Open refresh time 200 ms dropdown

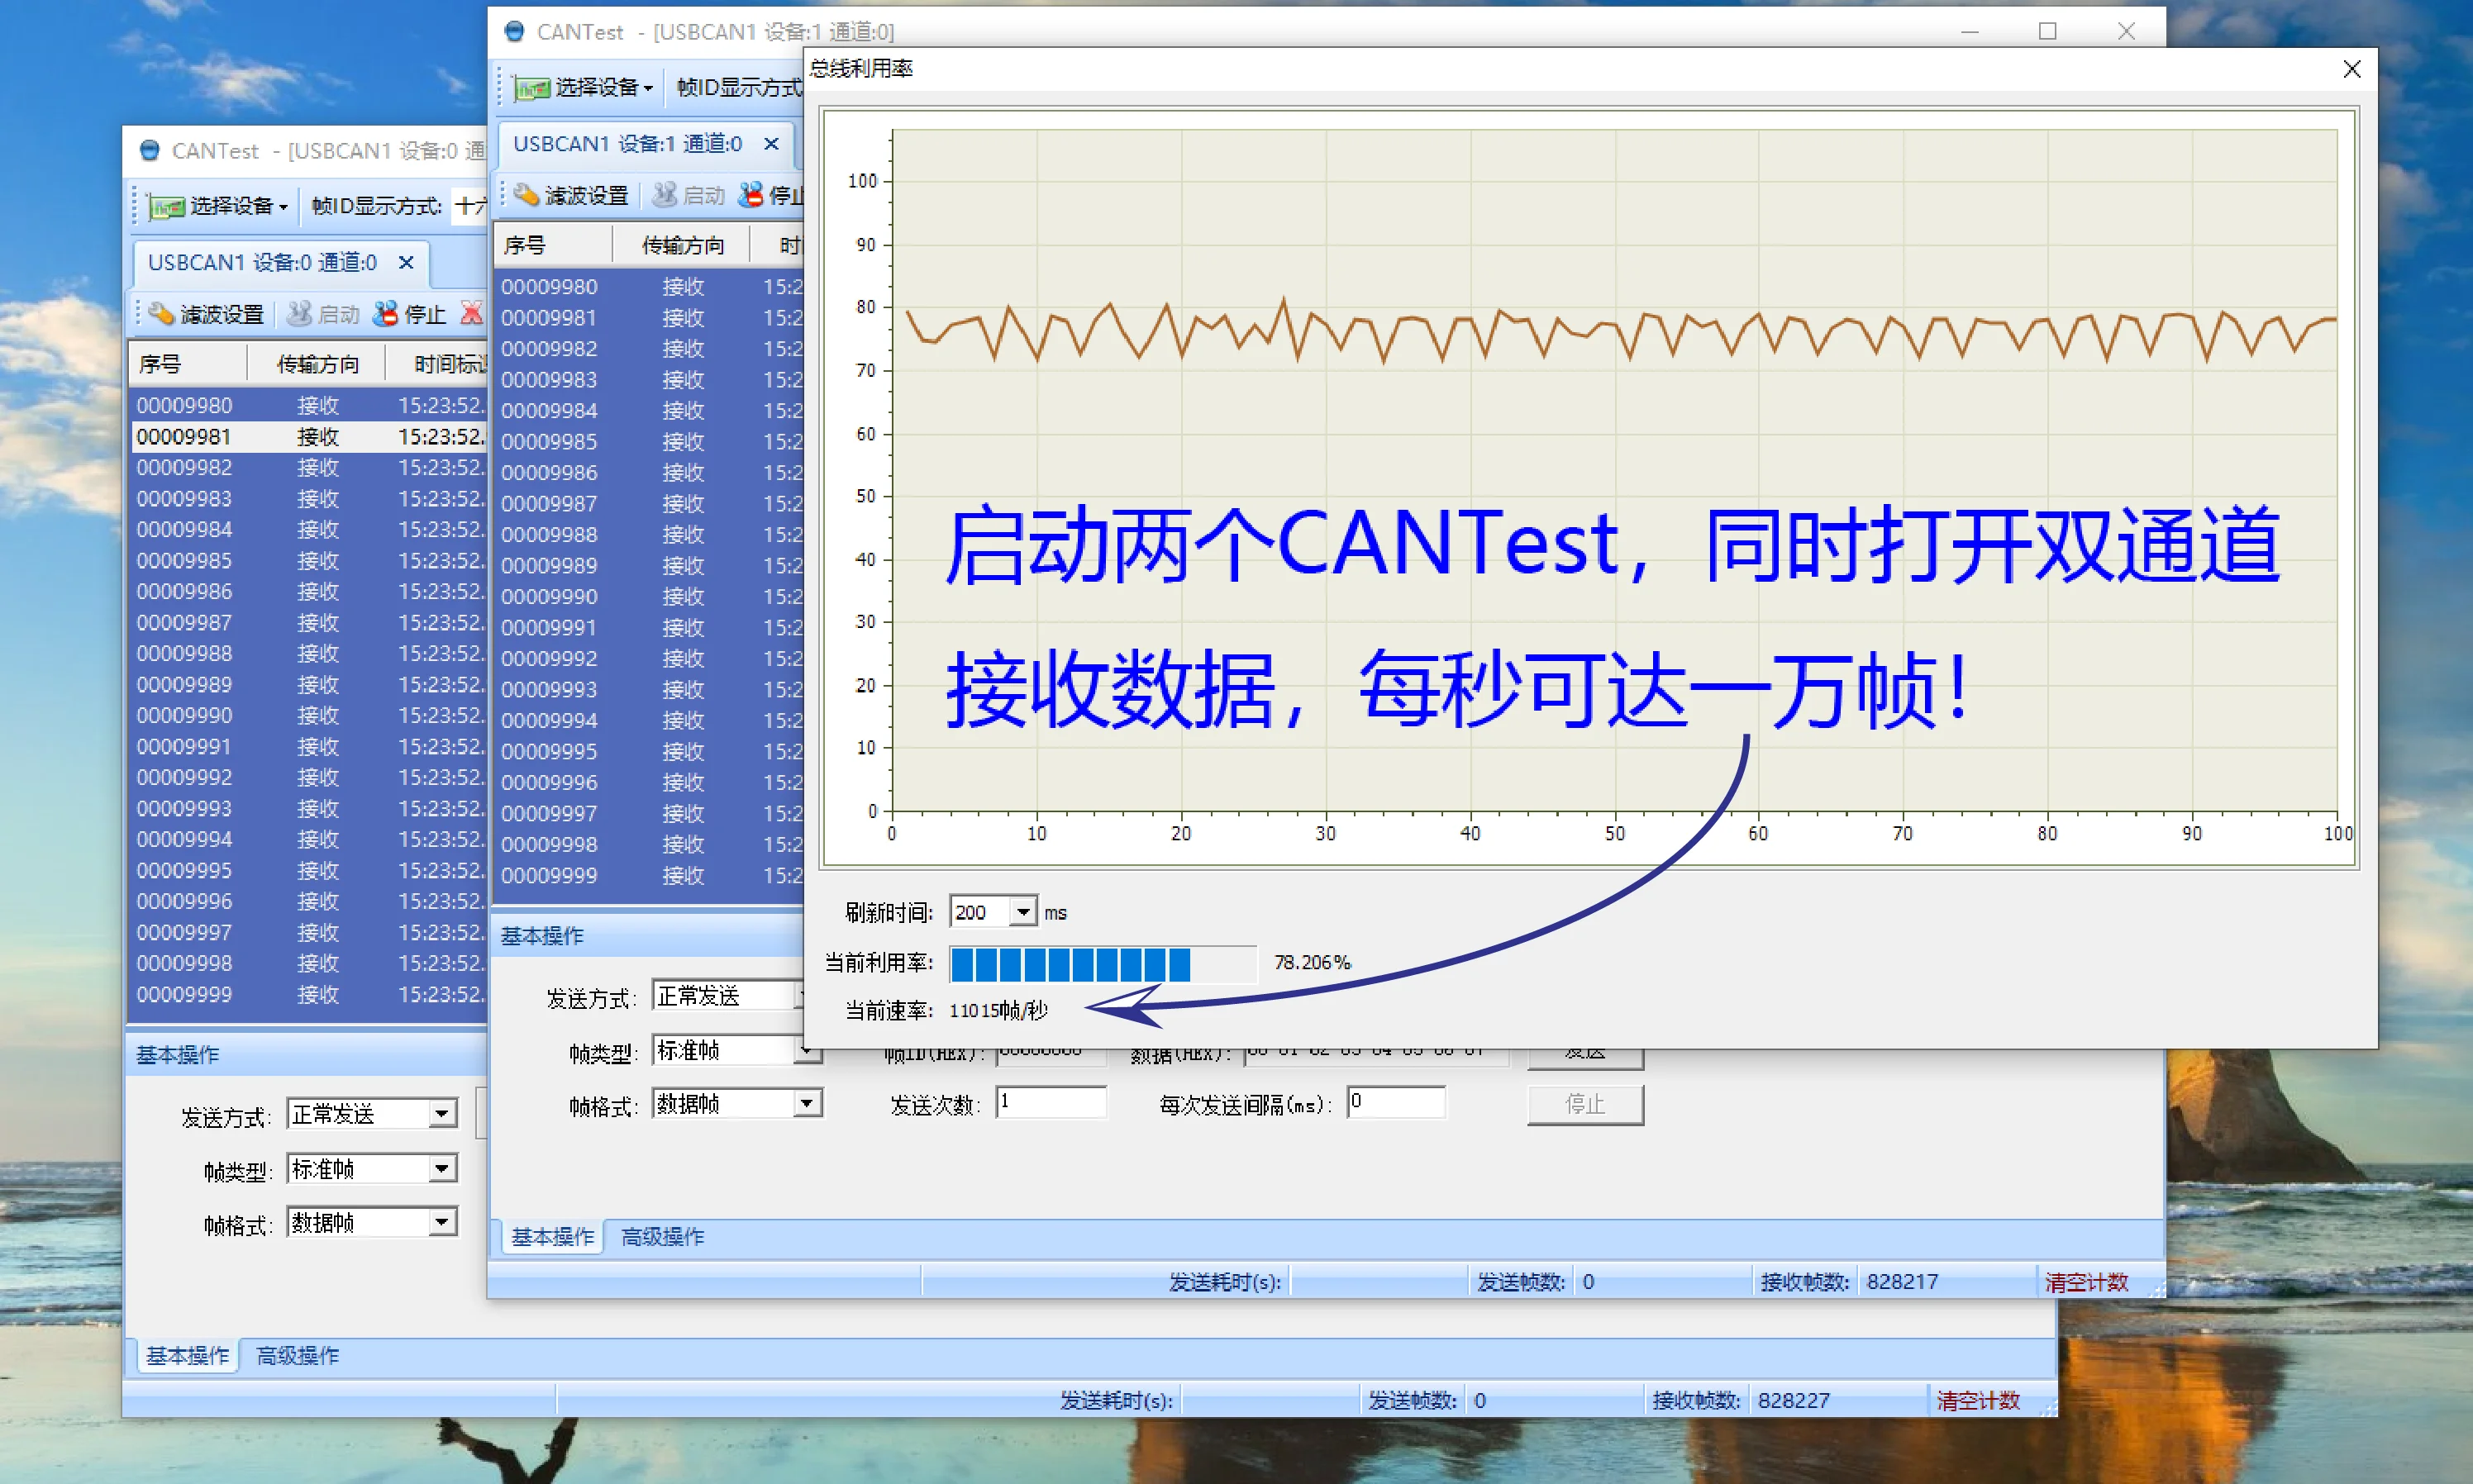[x=1022, y=912]
